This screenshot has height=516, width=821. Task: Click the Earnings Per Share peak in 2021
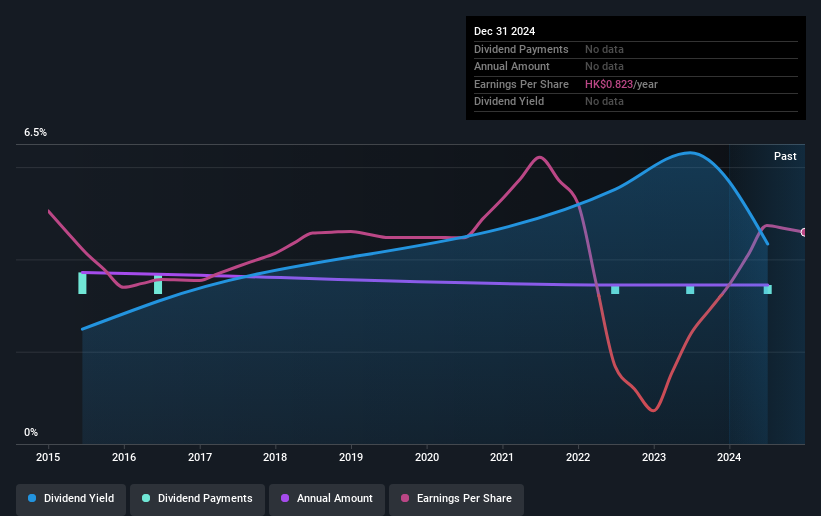point(540,157)
